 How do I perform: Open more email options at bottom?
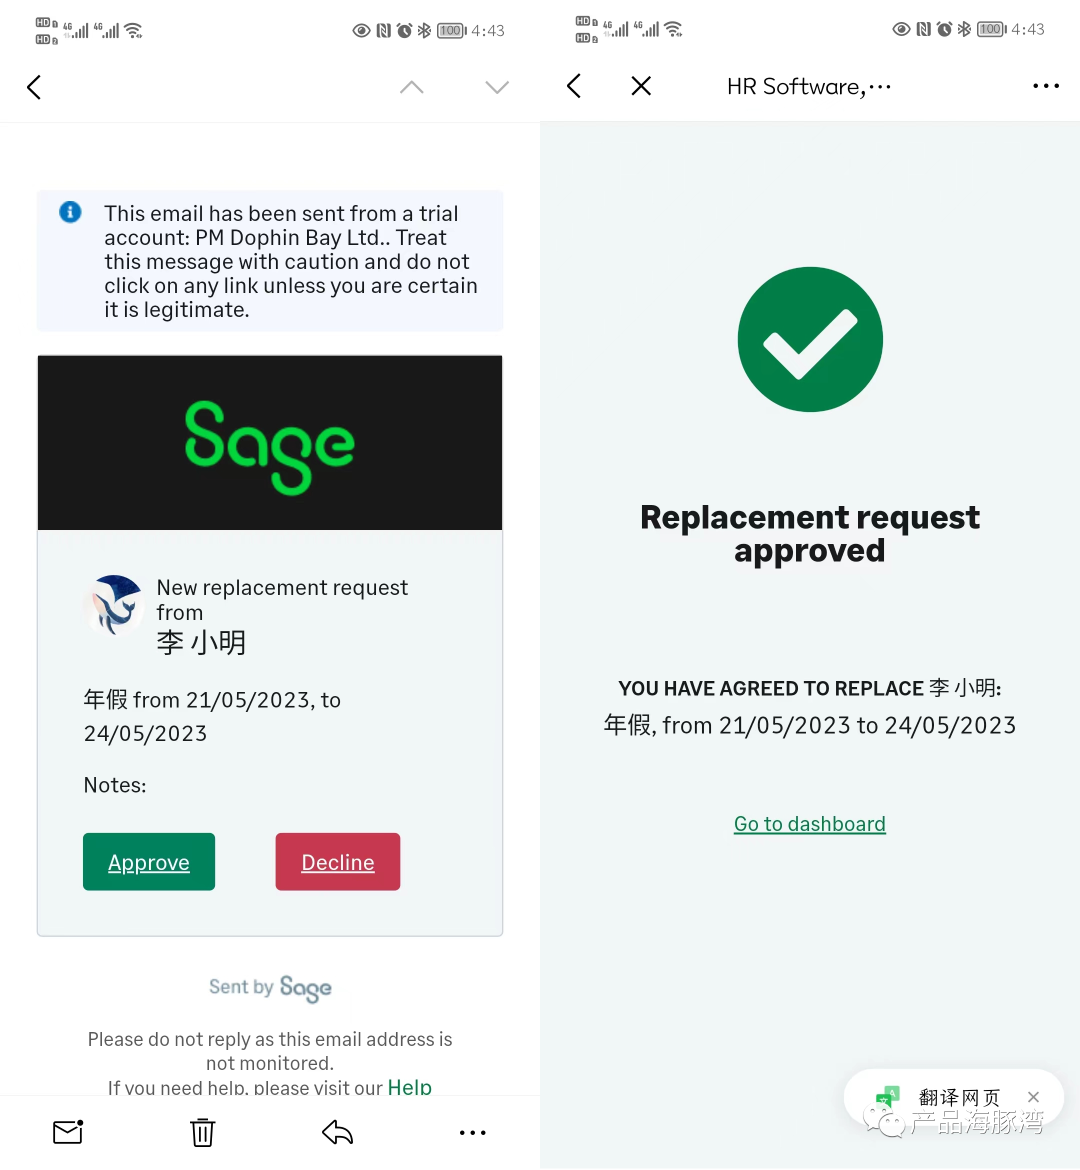point(472,1133)
